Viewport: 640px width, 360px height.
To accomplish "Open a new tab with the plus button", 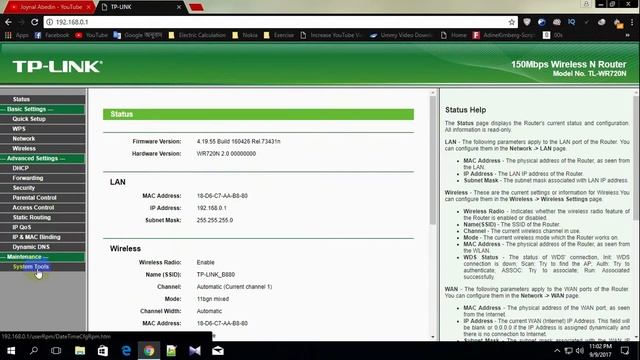I will click(196, 7).
